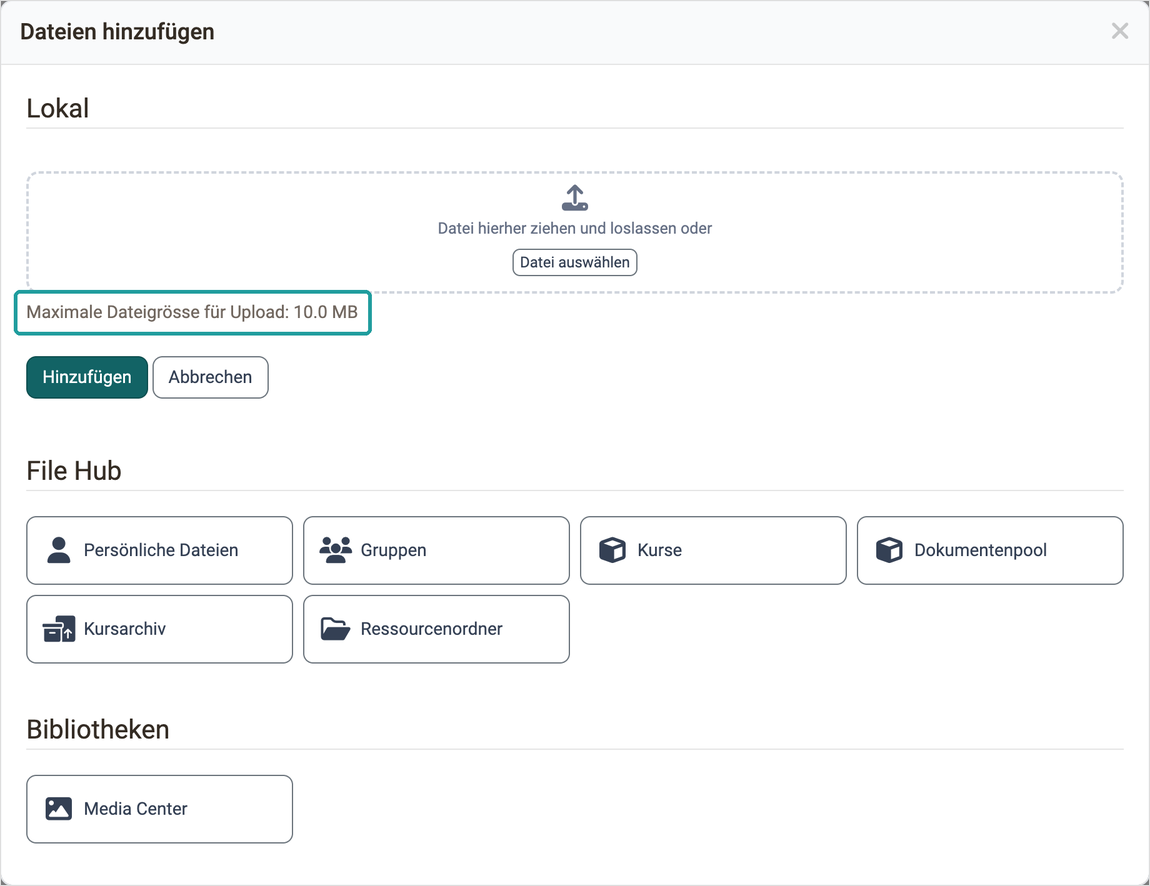Click the Dokumentenpool cube icon

tap(889, 550)
